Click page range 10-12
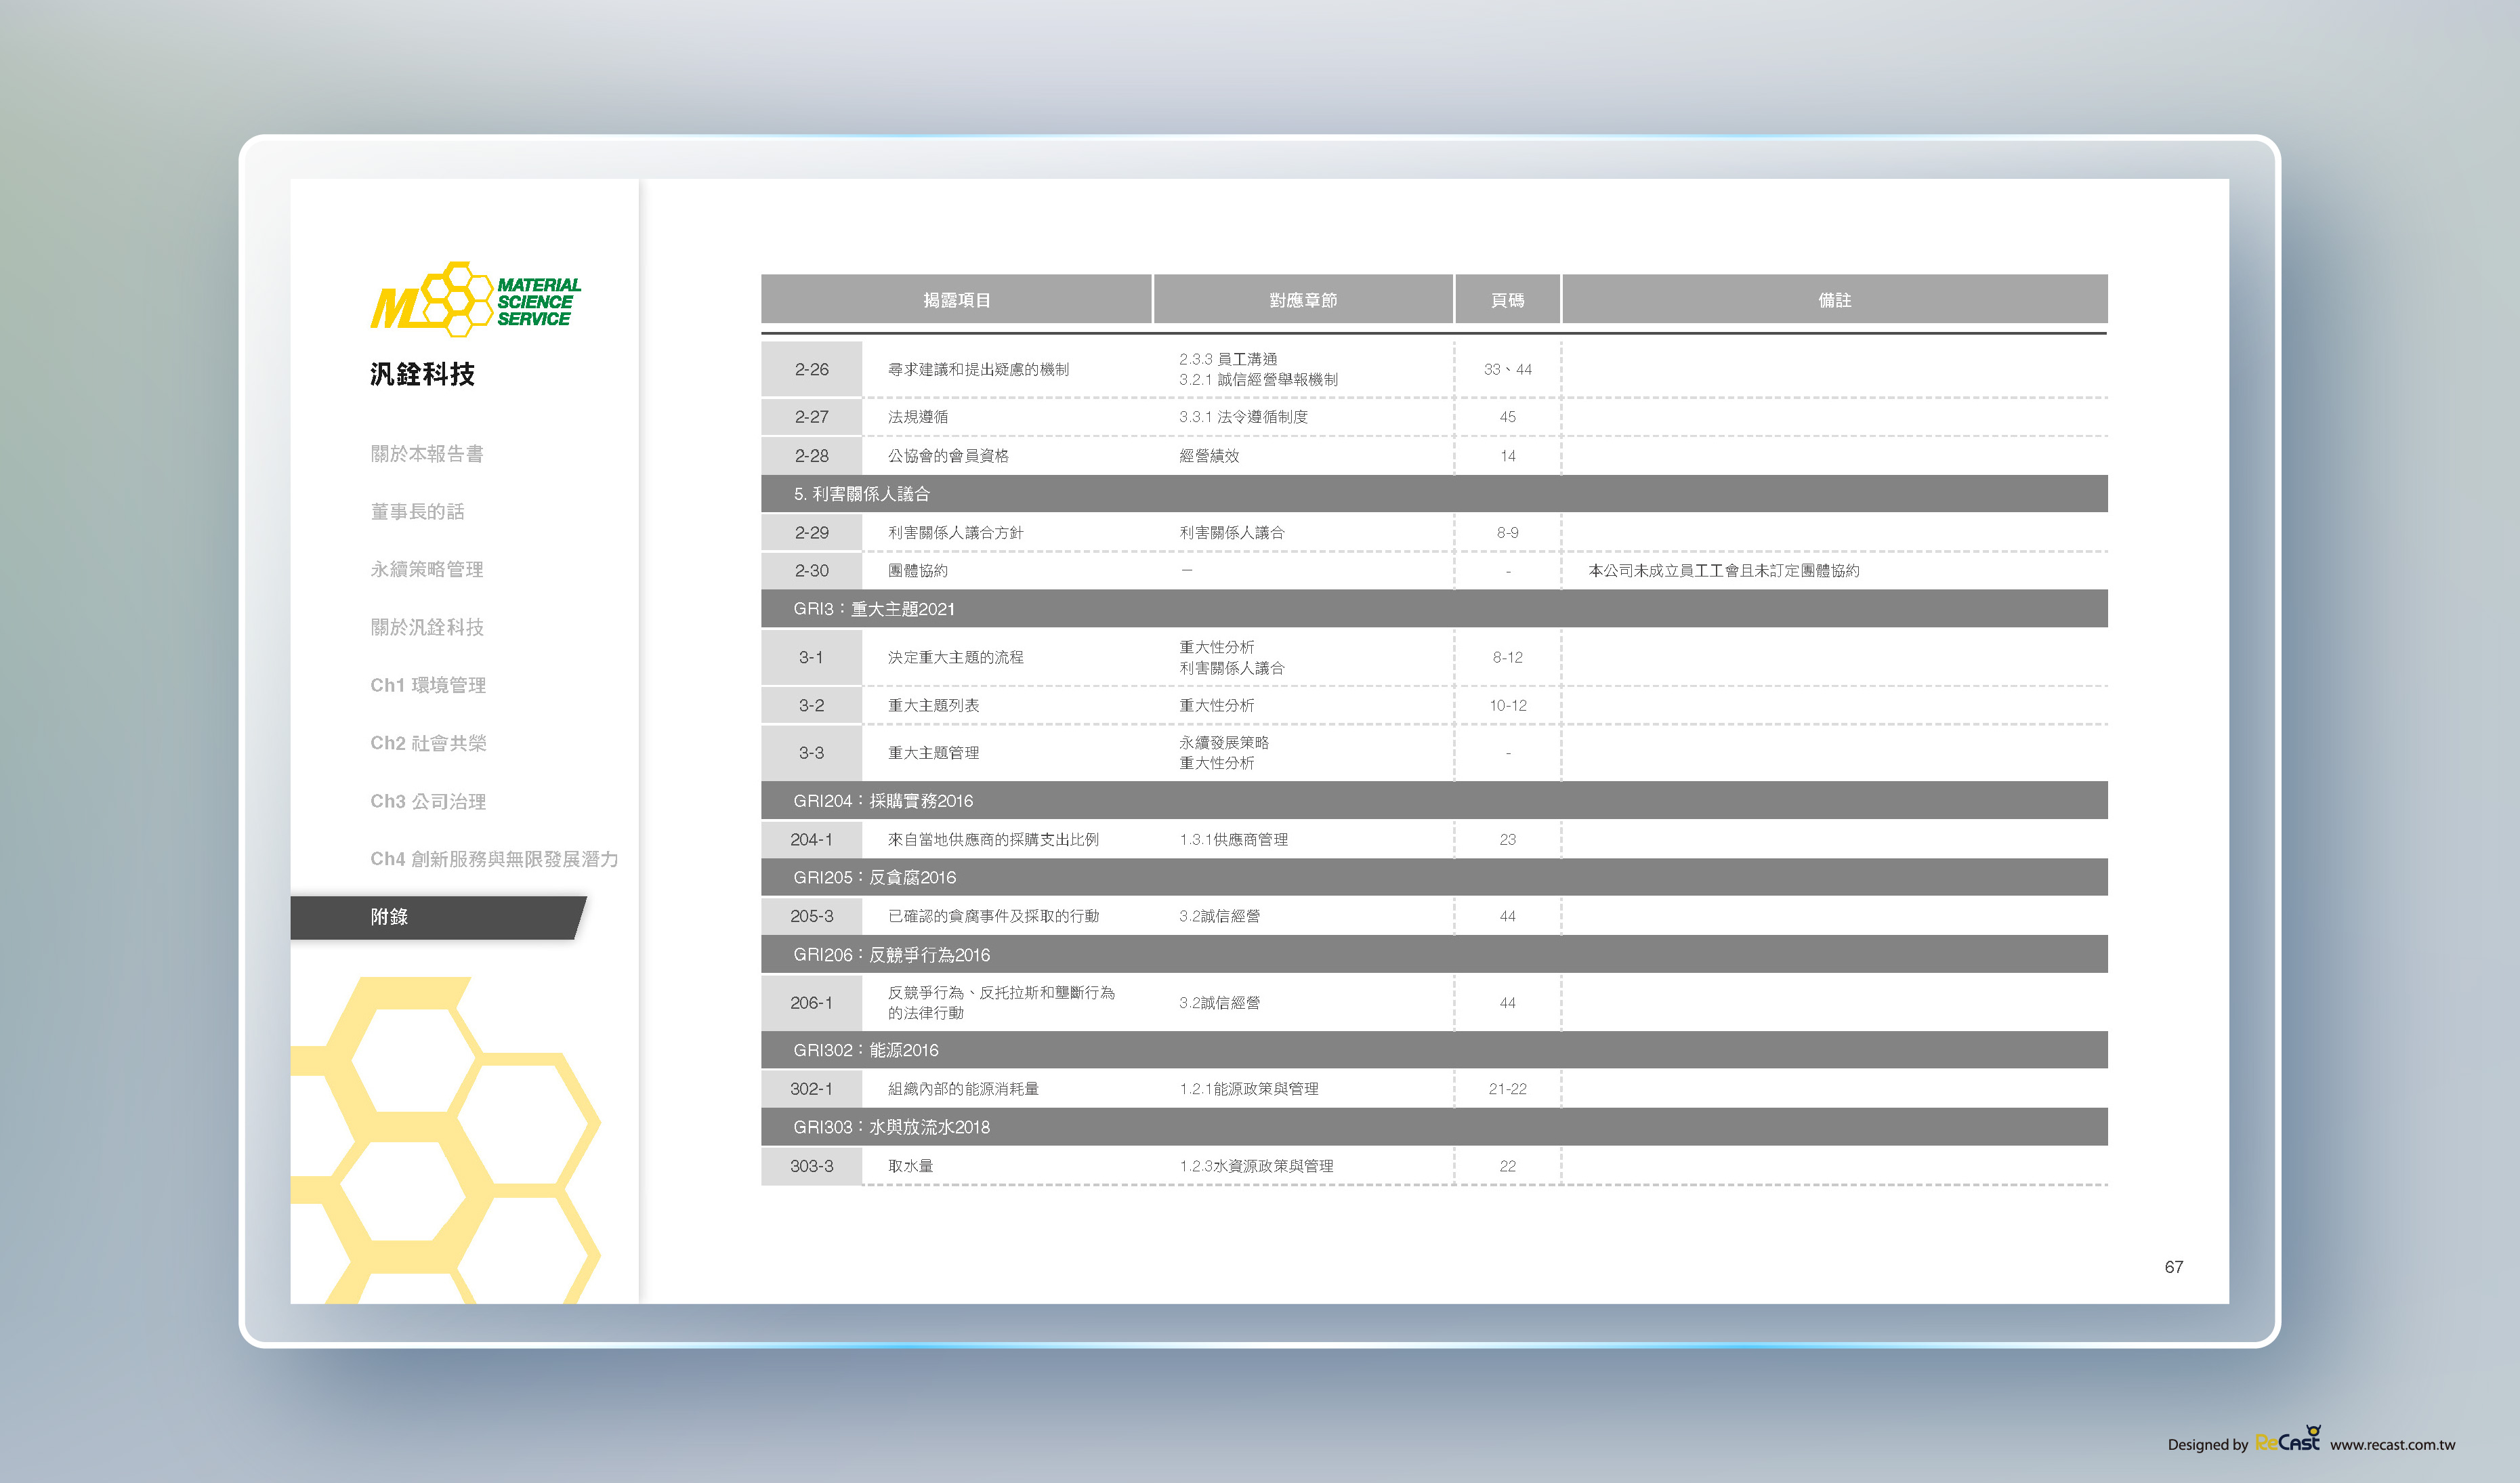The image size is (2520, 1483). (1507, 705)
